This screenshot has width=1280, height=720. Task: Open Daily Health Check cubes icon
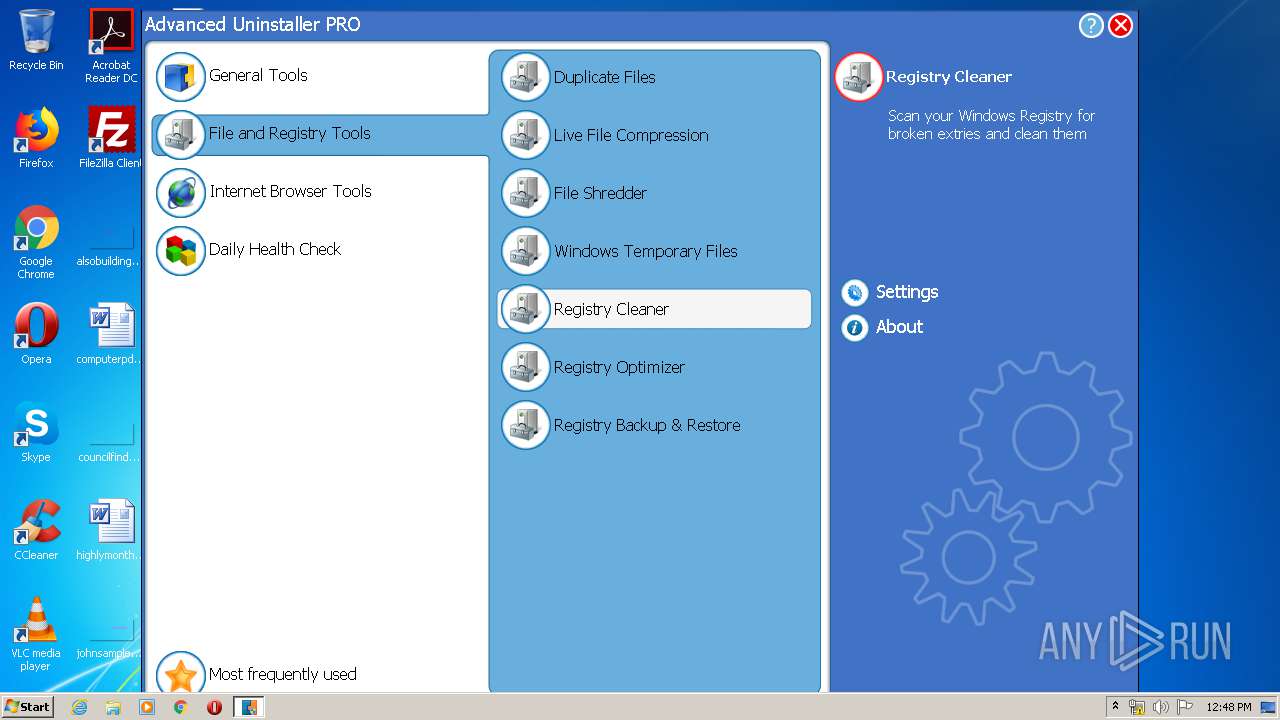coord(181,251)
